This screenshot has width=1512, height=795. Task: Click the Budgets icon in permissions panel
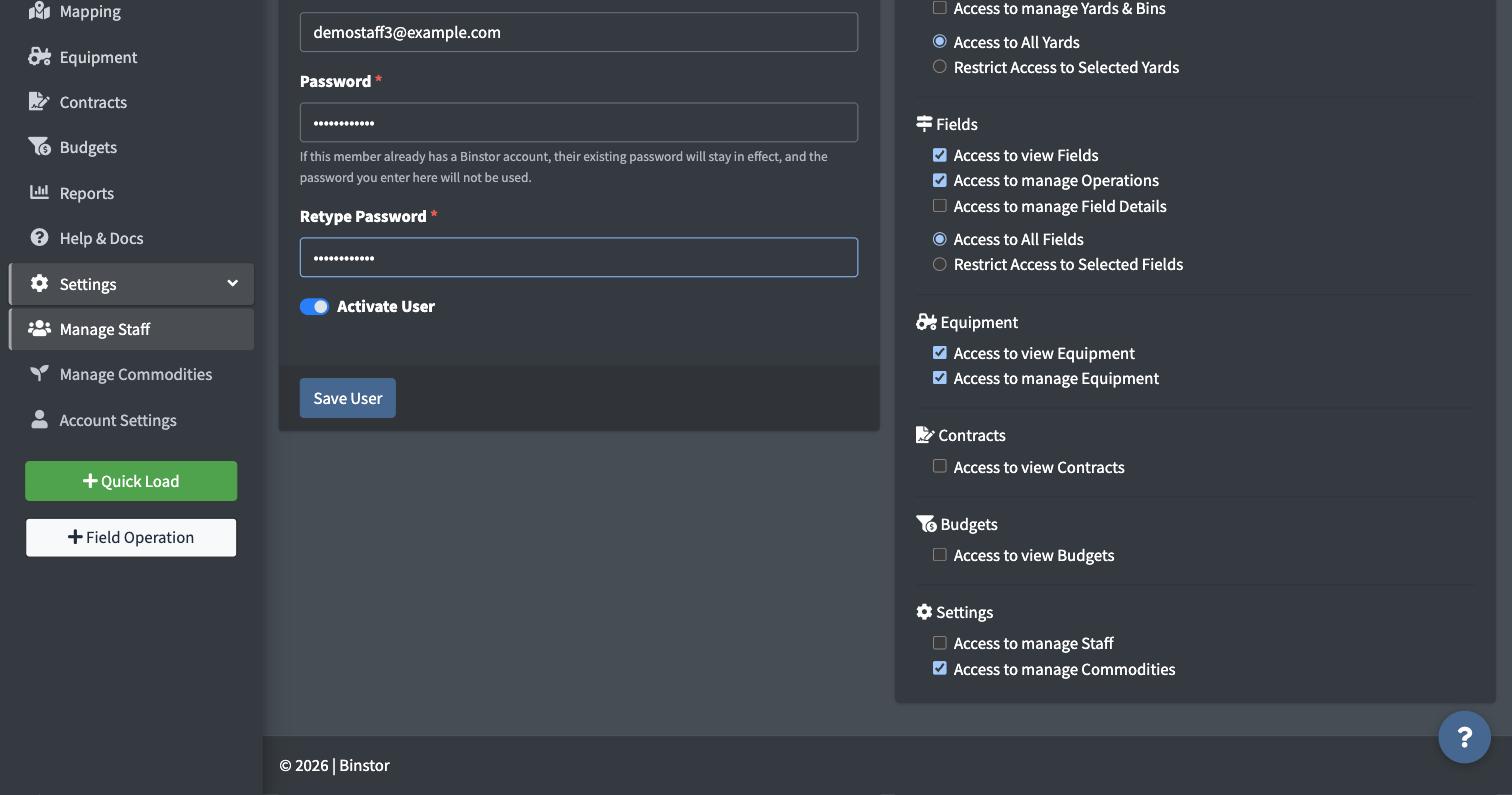926,524
